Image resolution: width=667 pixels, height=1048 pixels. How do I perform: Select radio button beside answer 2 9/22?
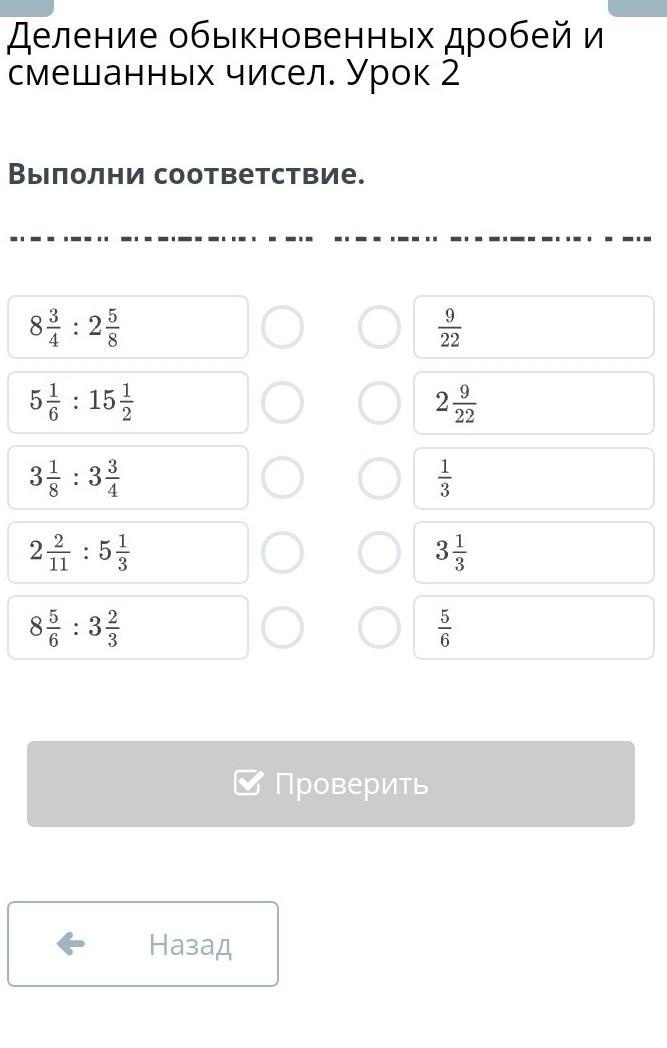(379, 403)
